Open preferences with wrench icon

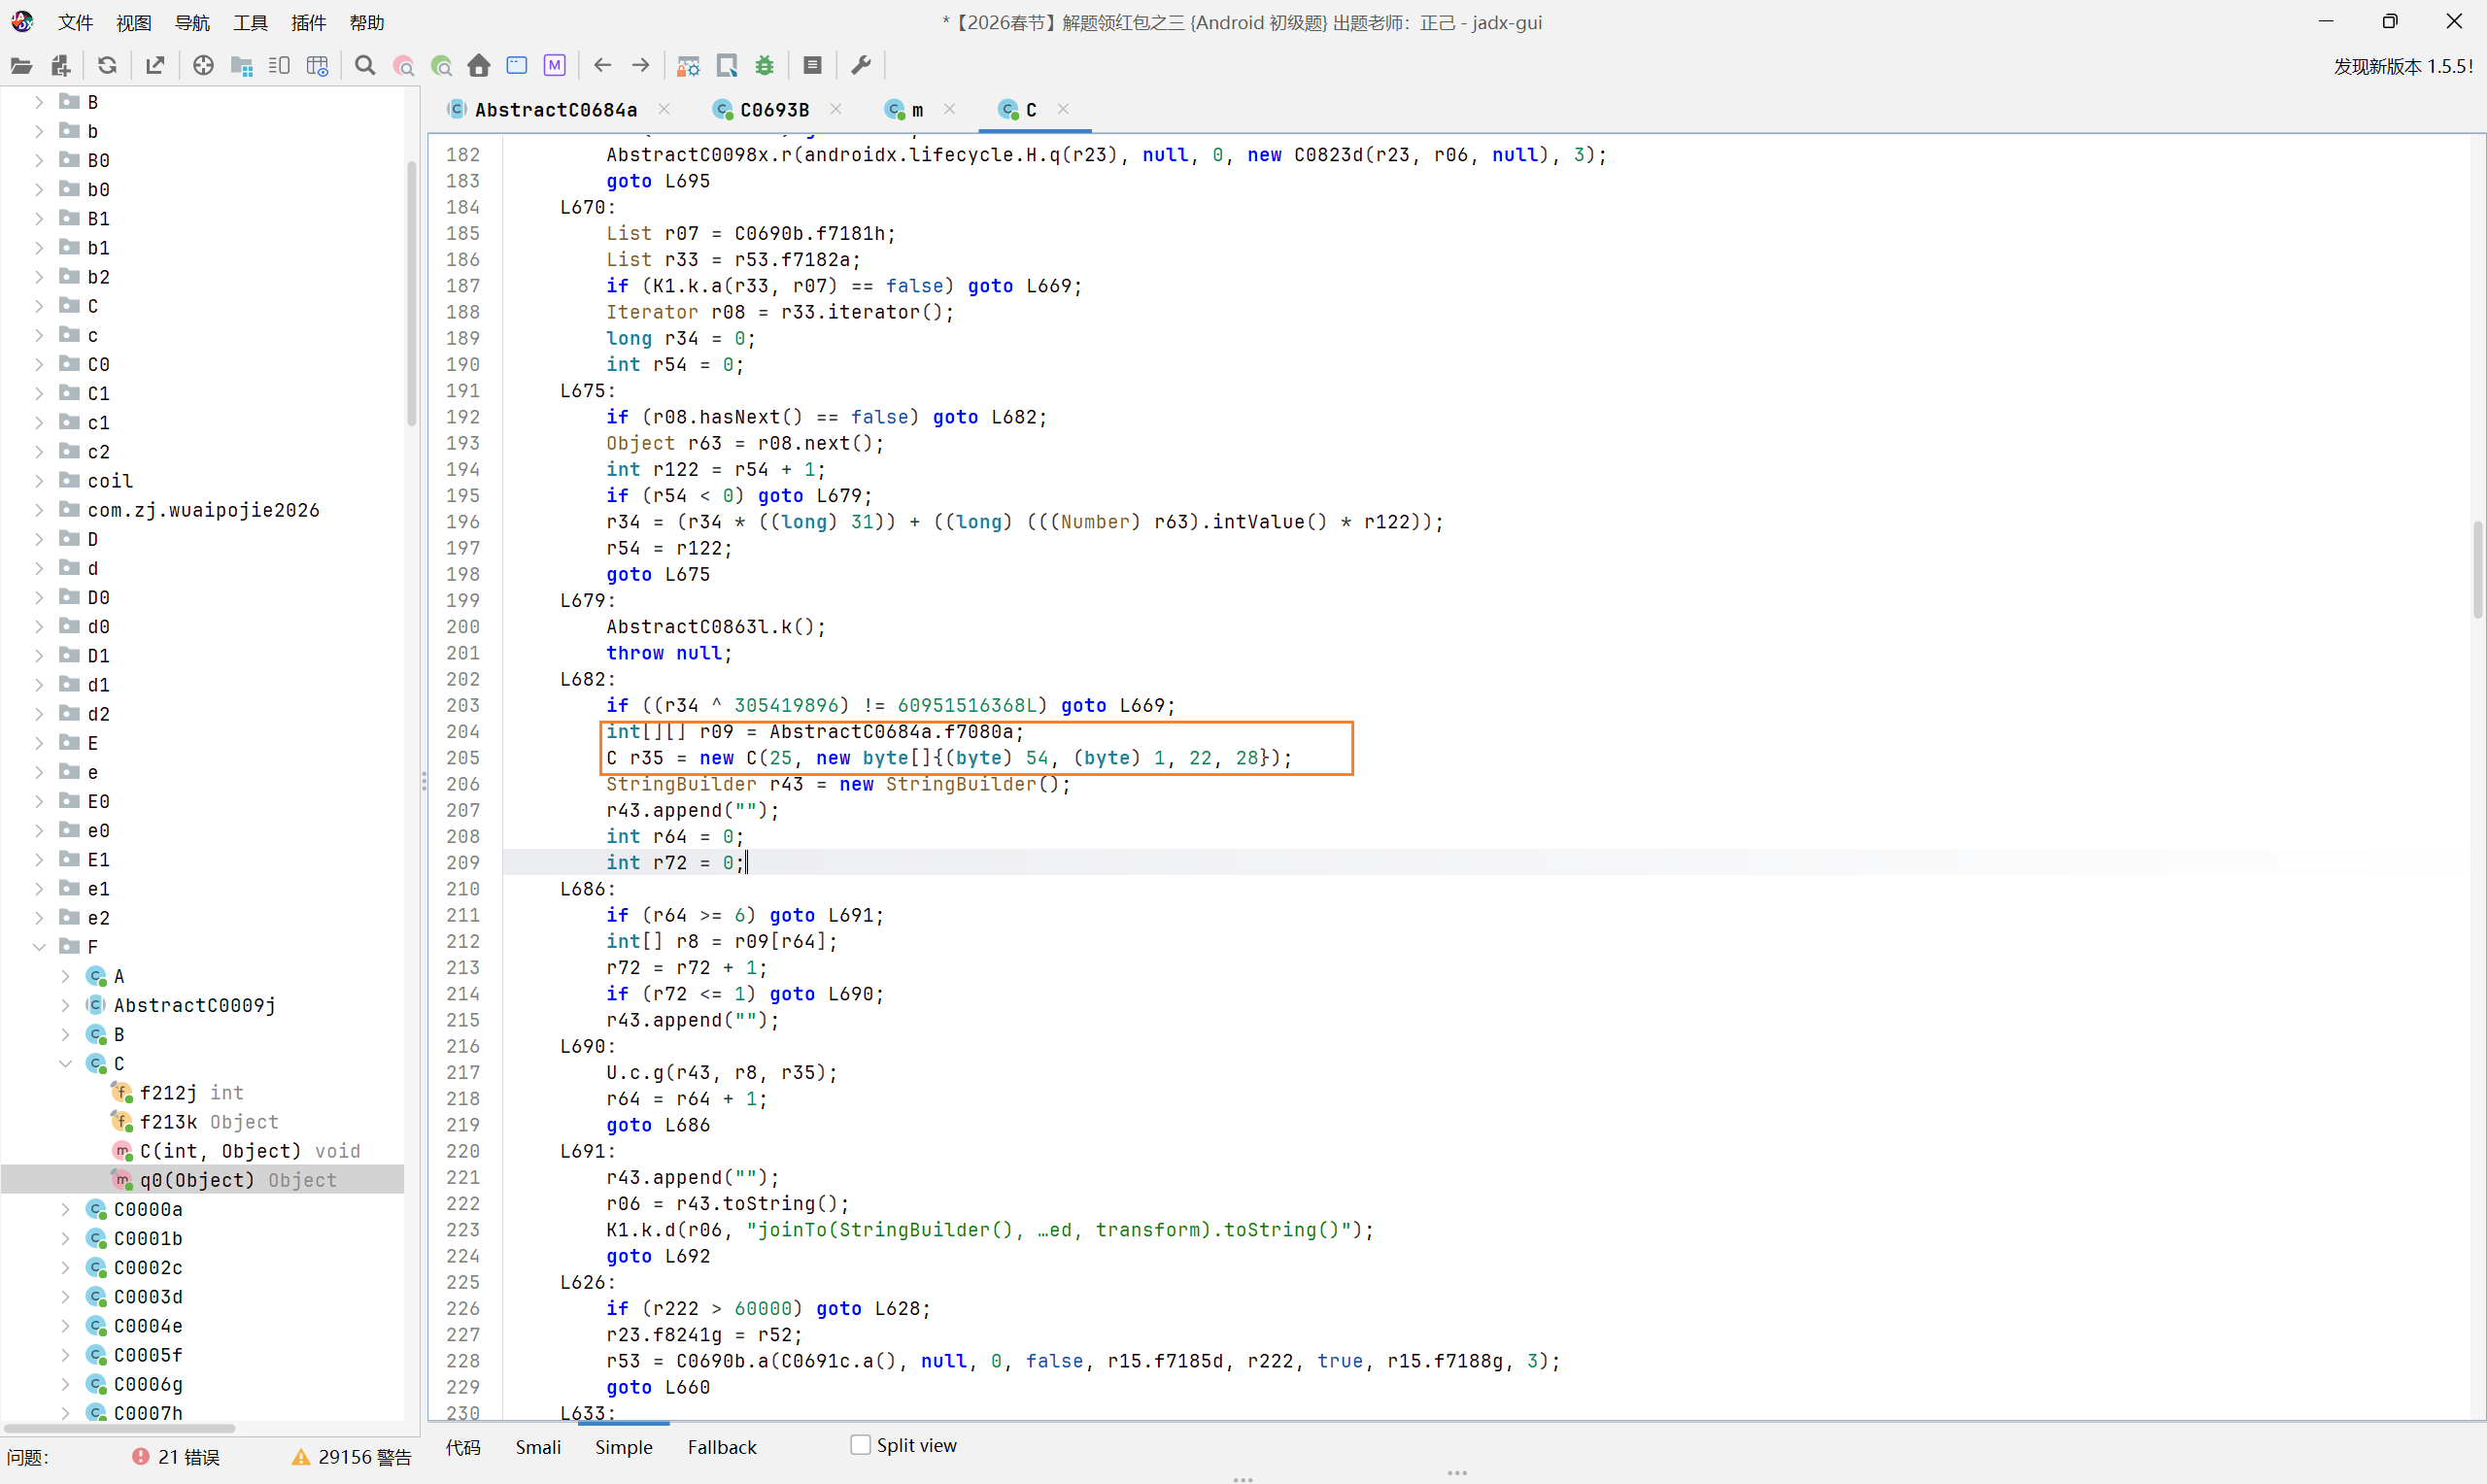[861, 66]
